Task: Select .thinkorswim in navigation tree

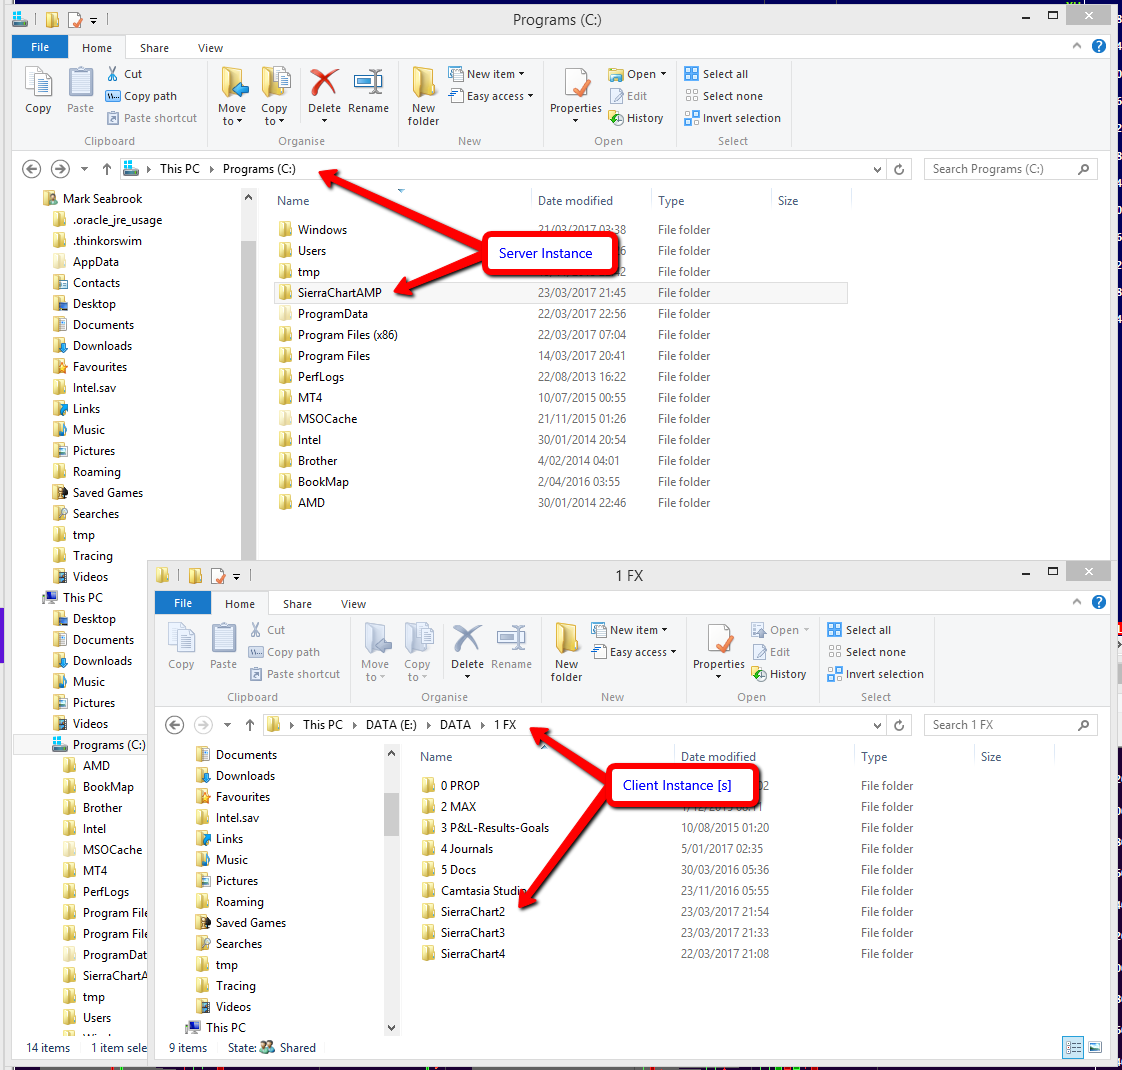Action: [x=107, y=241]
